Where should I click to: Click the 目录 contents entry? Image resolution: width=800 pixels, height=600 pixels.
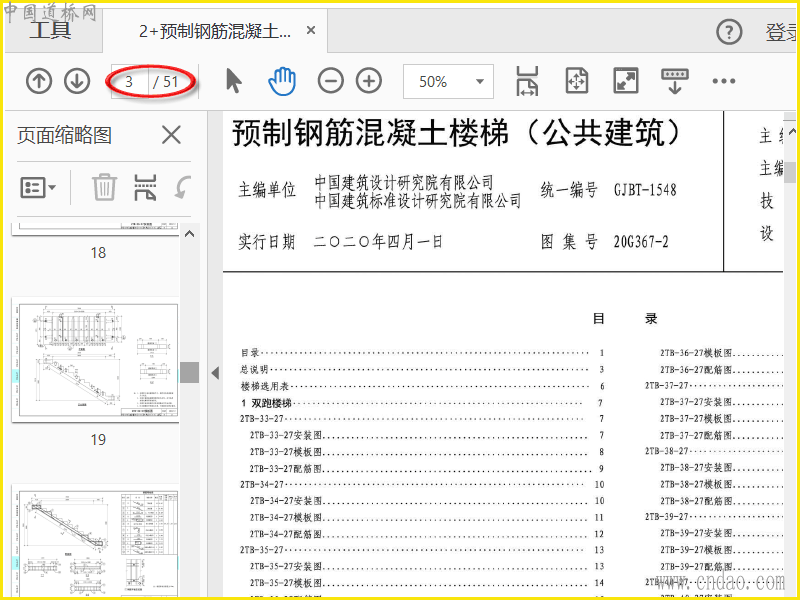(421, 353)
